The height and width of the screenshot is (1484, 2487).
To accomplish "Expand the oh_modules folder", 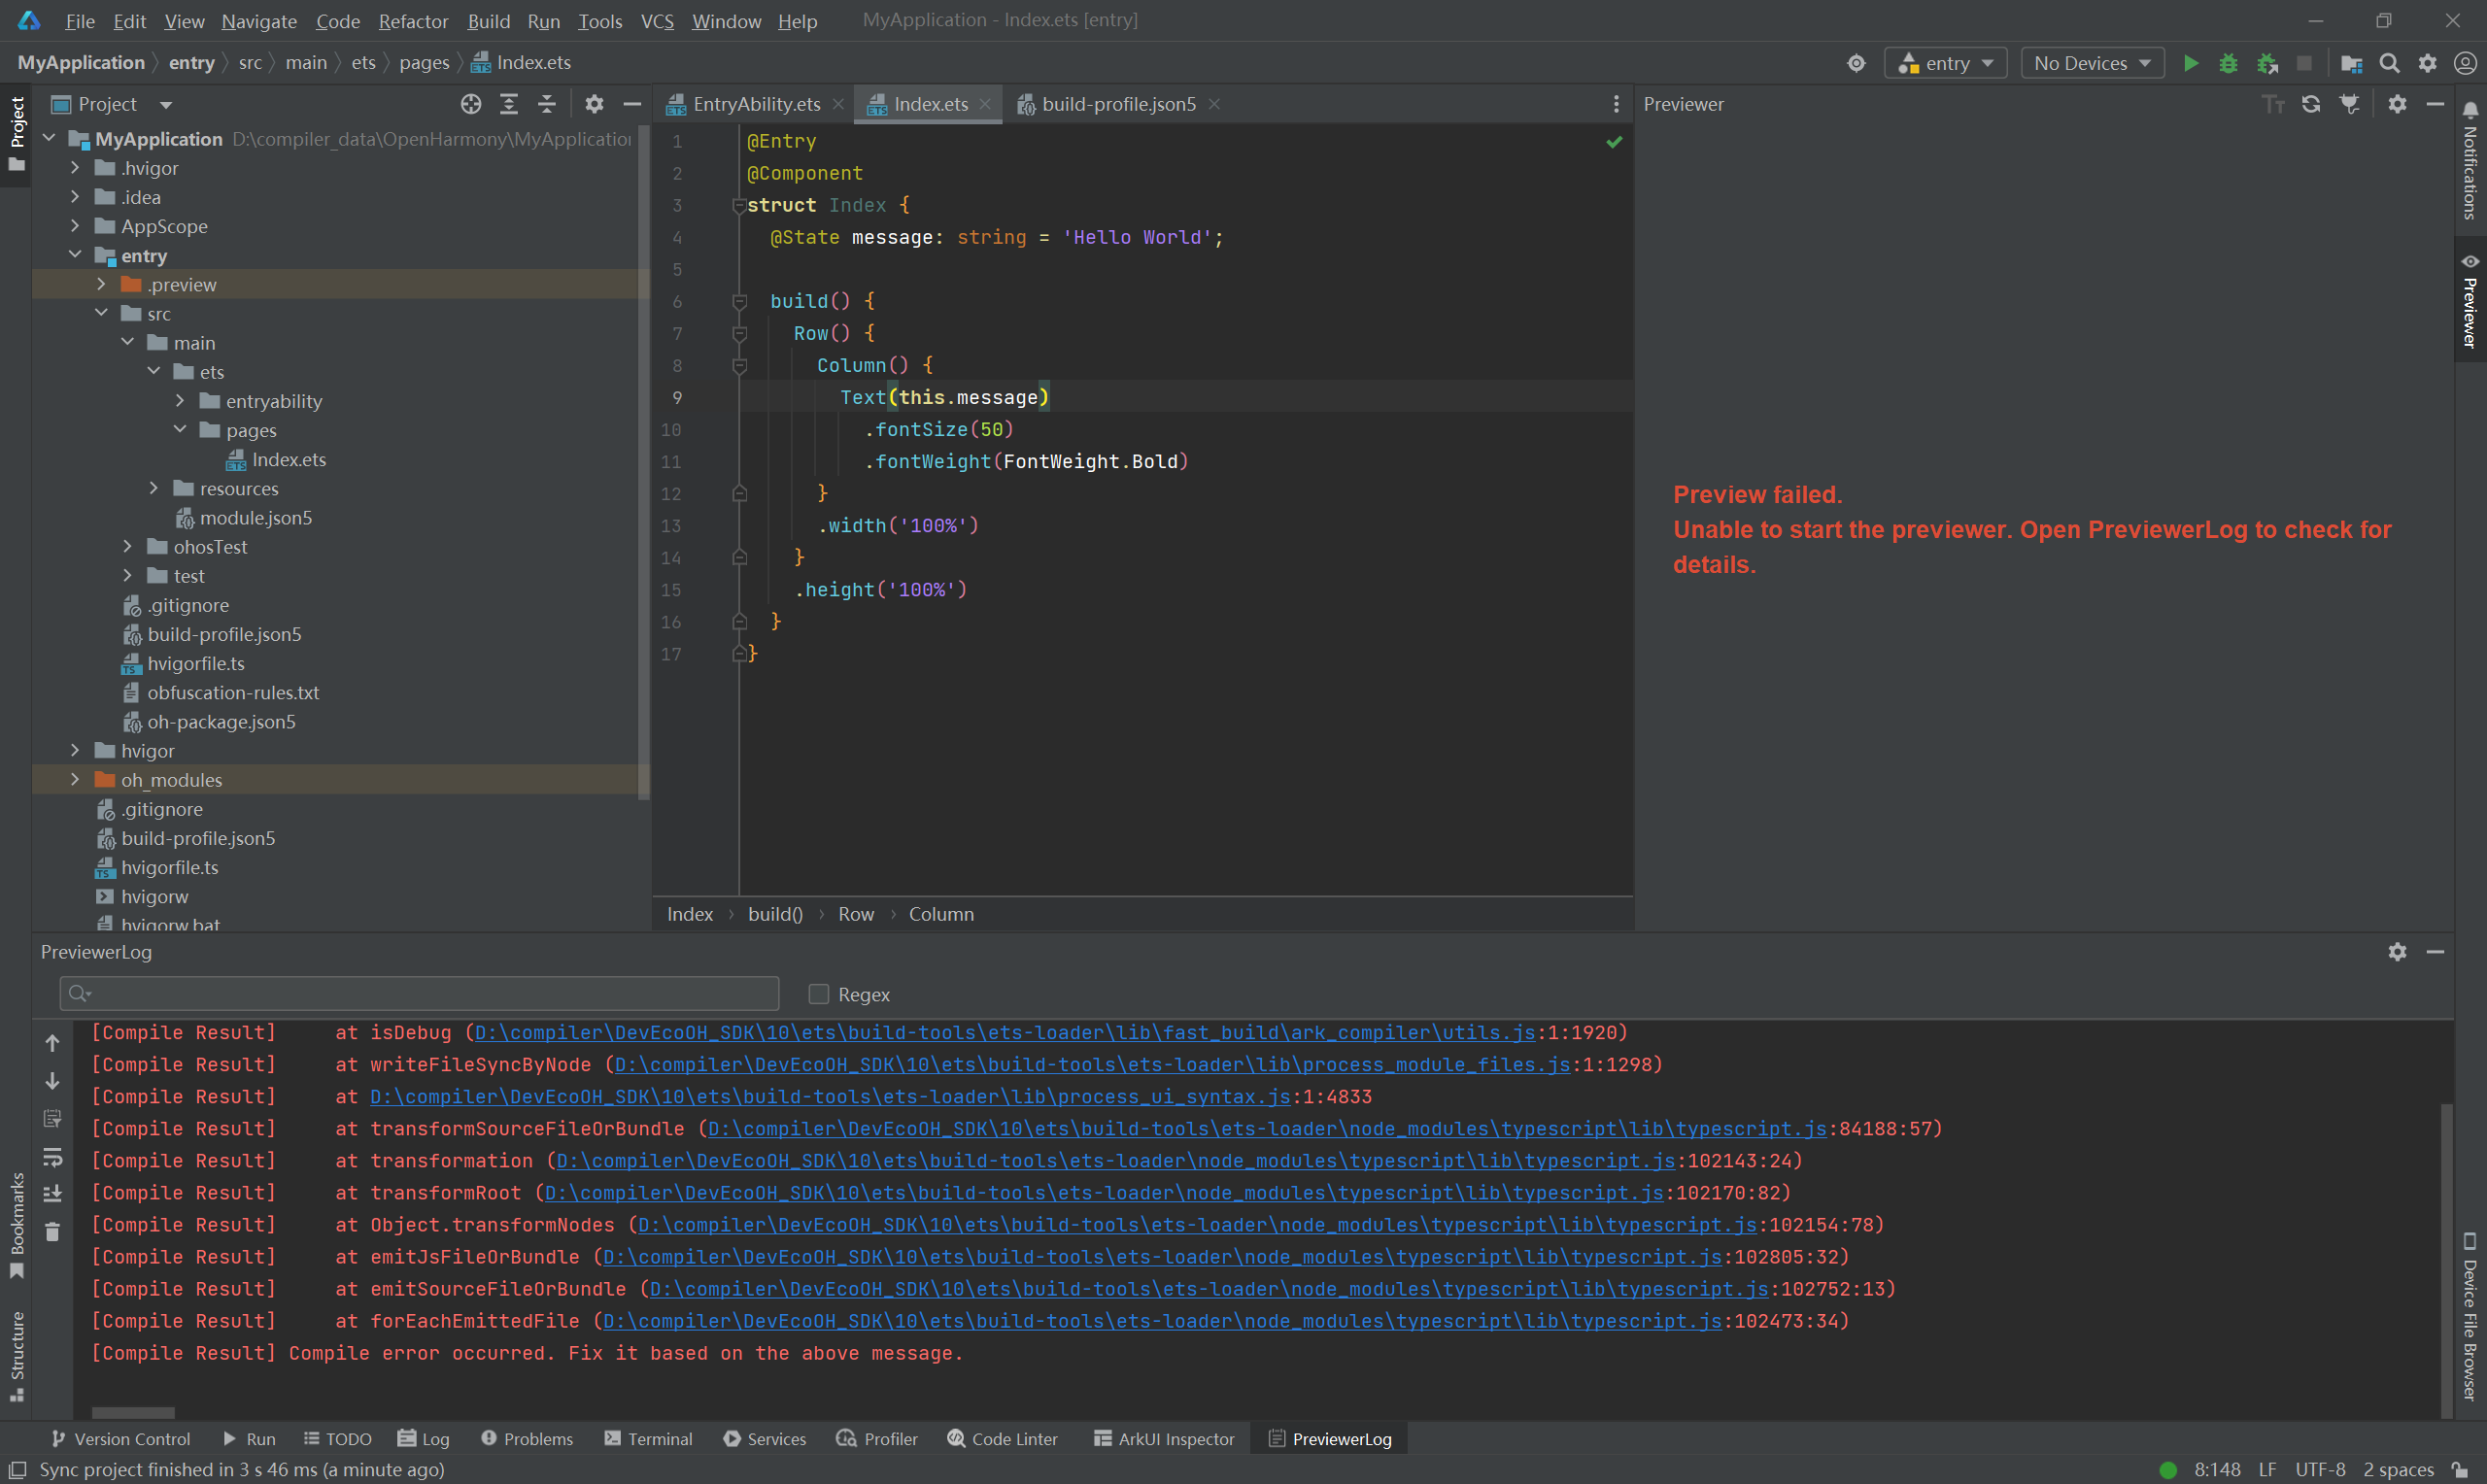I will [75, 780].
